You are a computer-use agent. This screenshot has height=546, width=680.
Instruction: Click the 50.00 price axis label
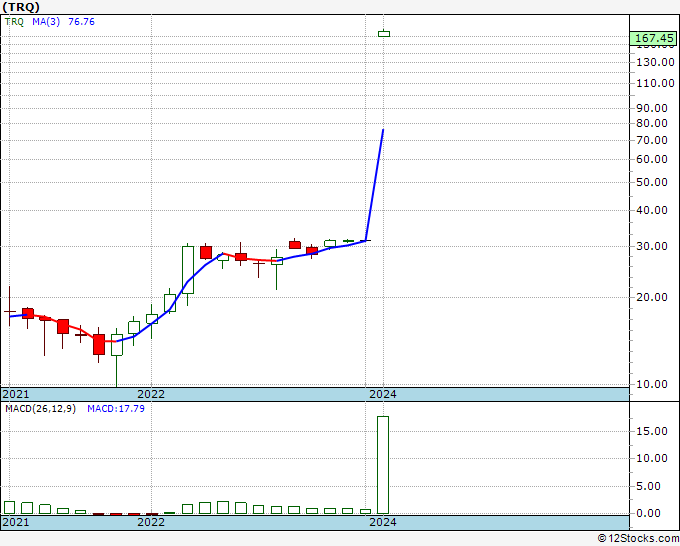652,182
